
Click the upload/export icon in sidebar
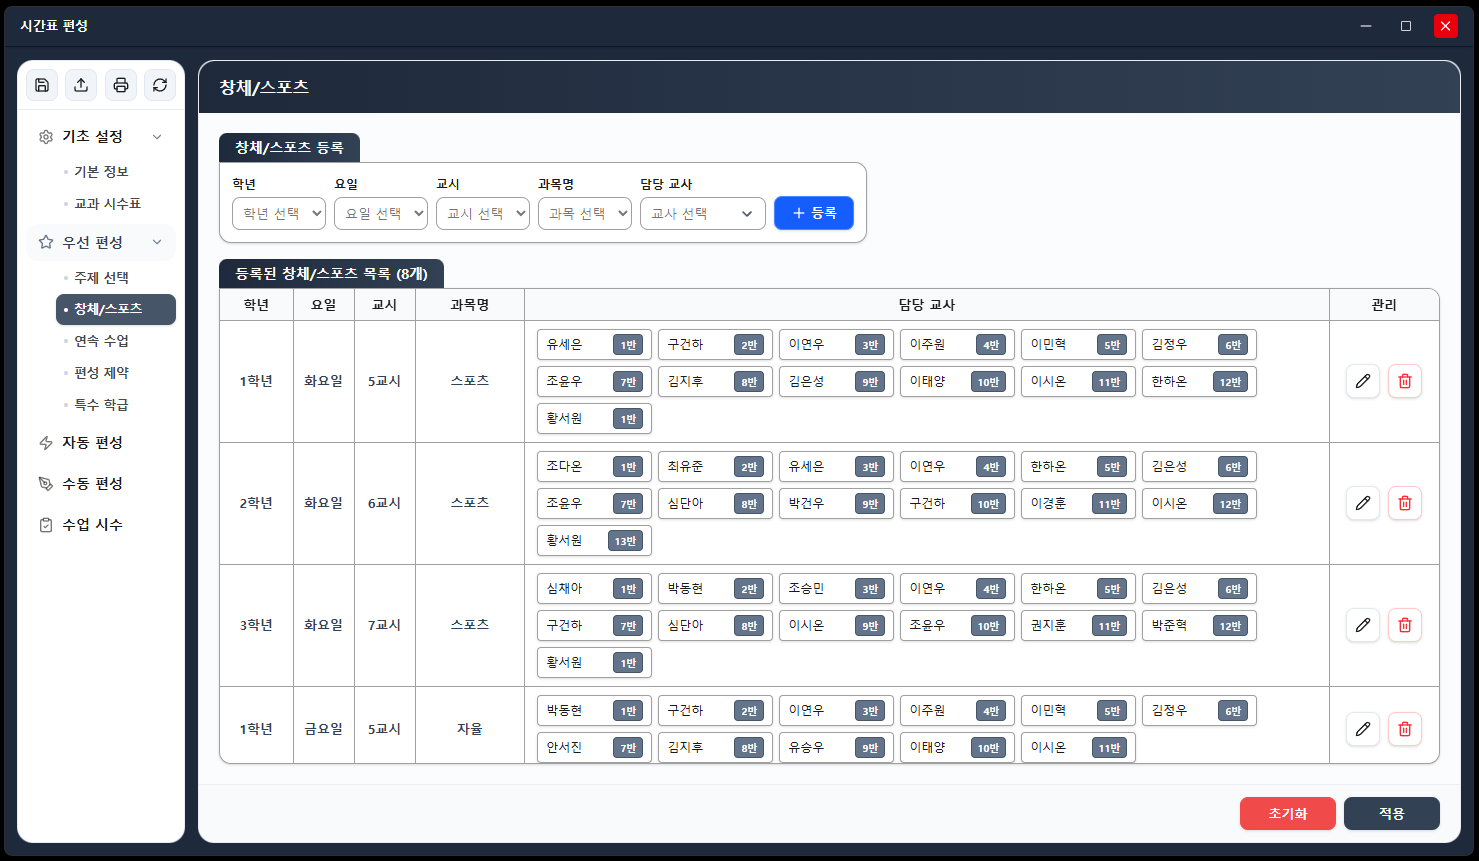pos(81,85)
